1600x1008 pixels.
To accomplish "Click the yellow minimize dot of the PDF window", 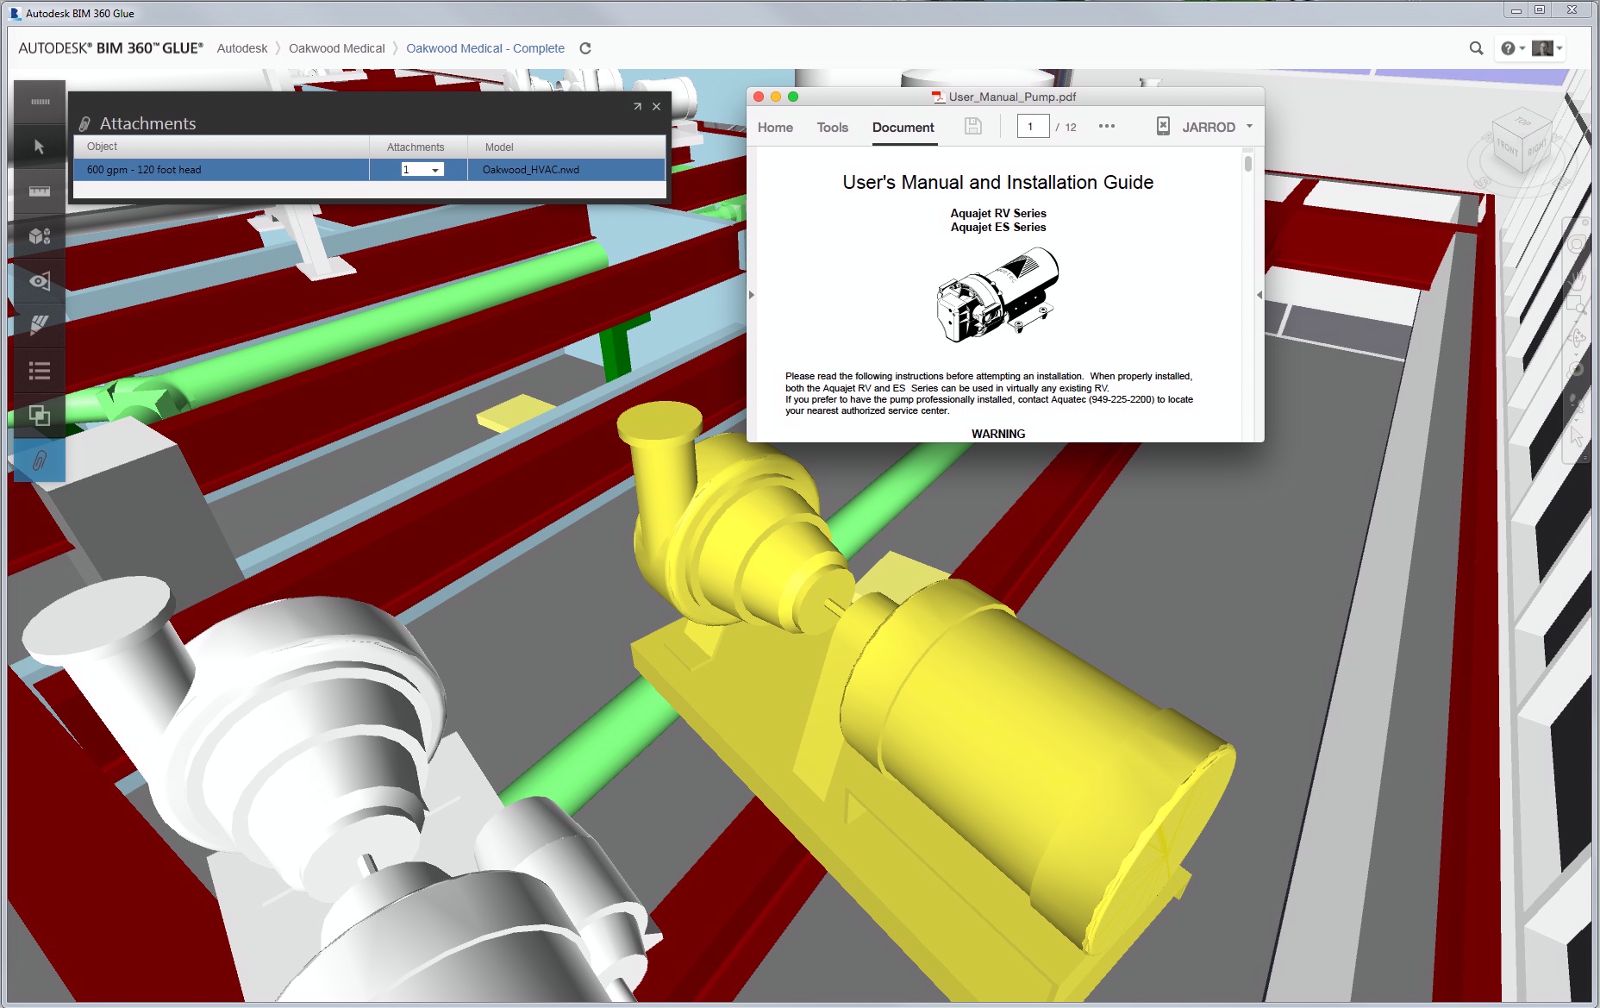I will click(x=776, y=97).
